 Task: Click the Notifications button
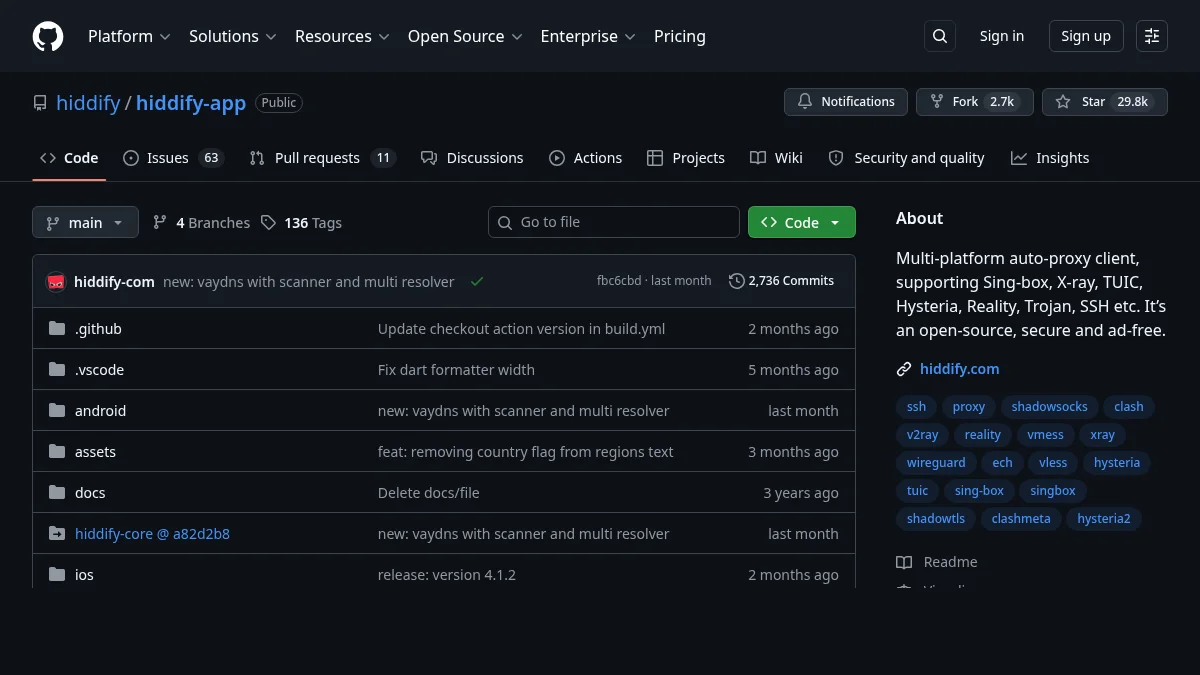point(846,102)
